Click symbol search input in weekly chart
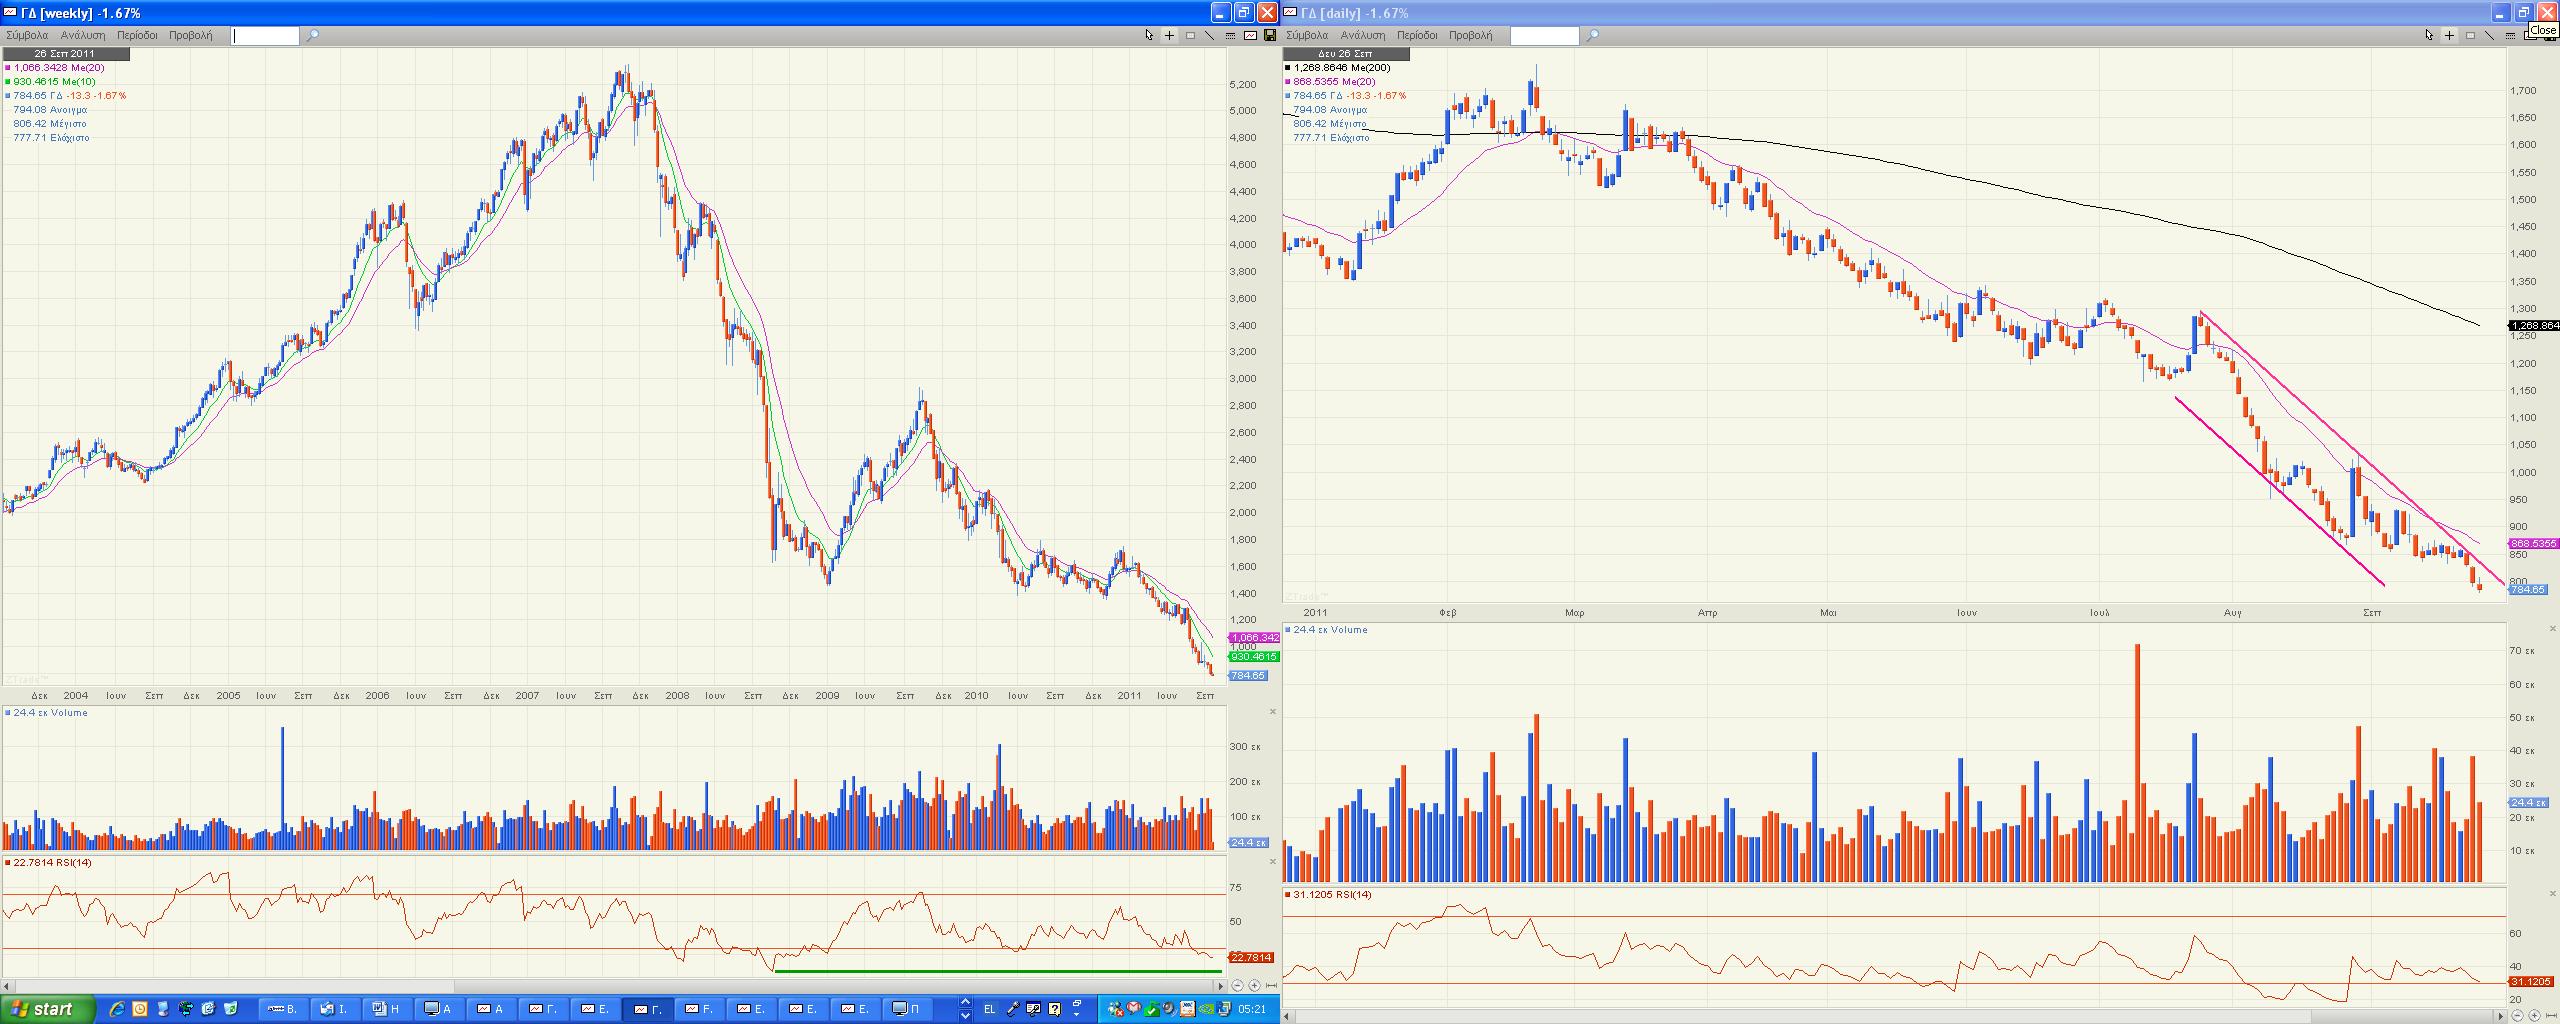 coord(265,36)
